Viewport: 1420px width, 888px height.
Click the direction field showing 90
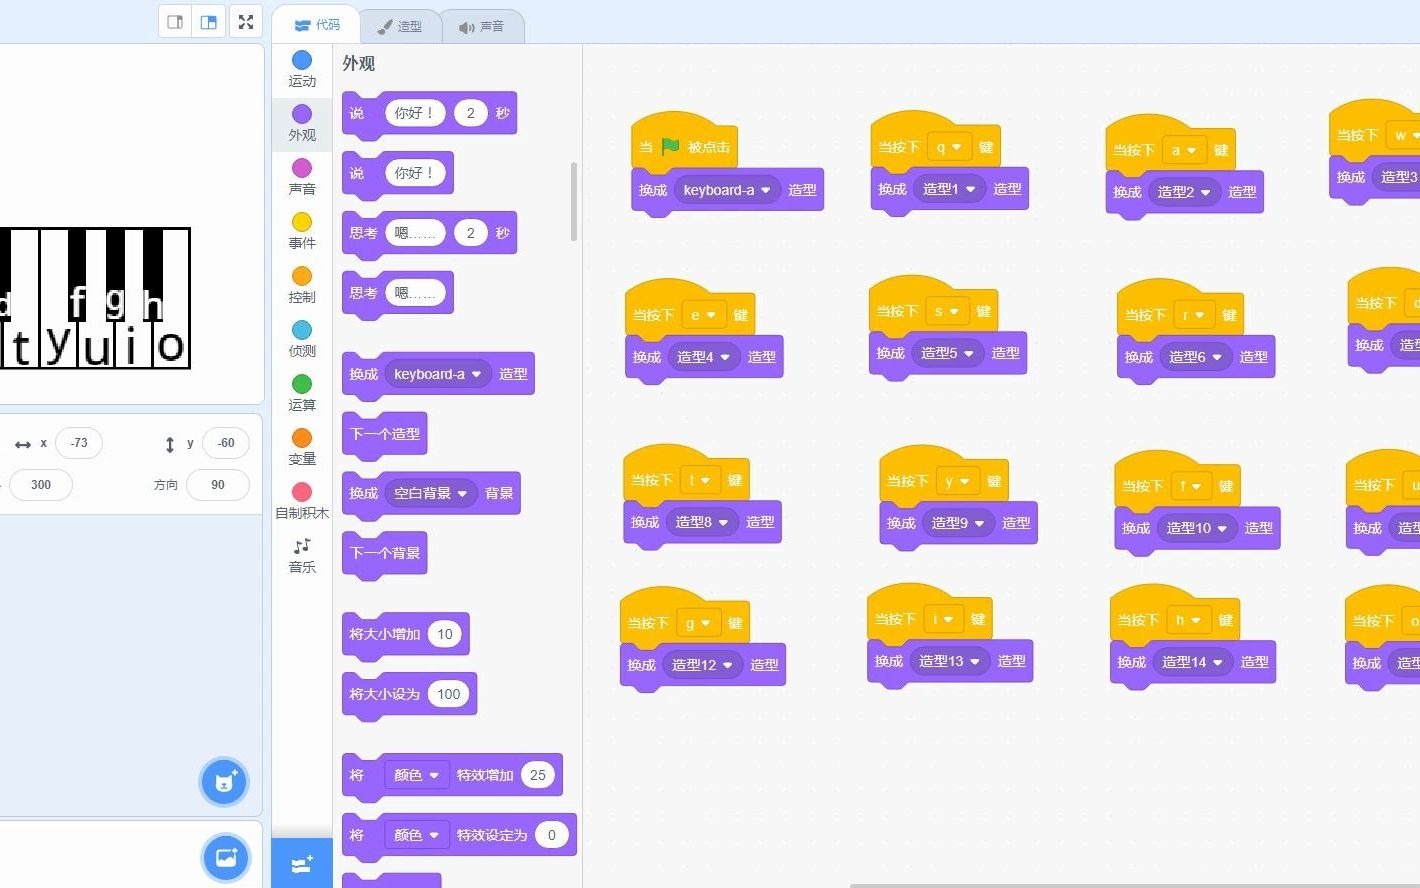(218, 485)
